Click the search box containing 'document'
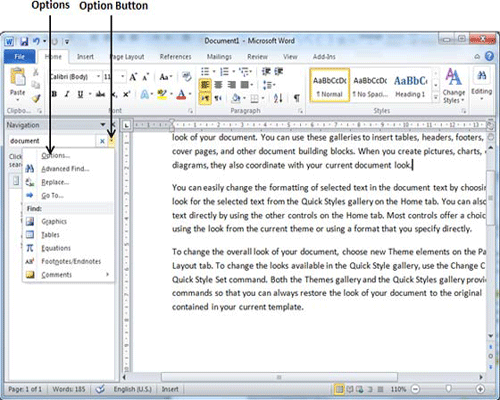 point(52,141)
